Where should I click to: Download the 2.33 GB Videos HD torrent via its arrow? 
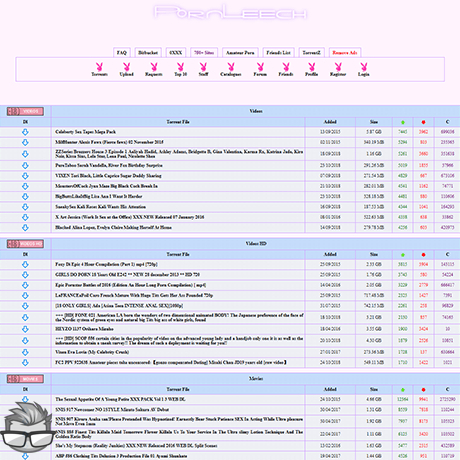[x=25, y=265]
